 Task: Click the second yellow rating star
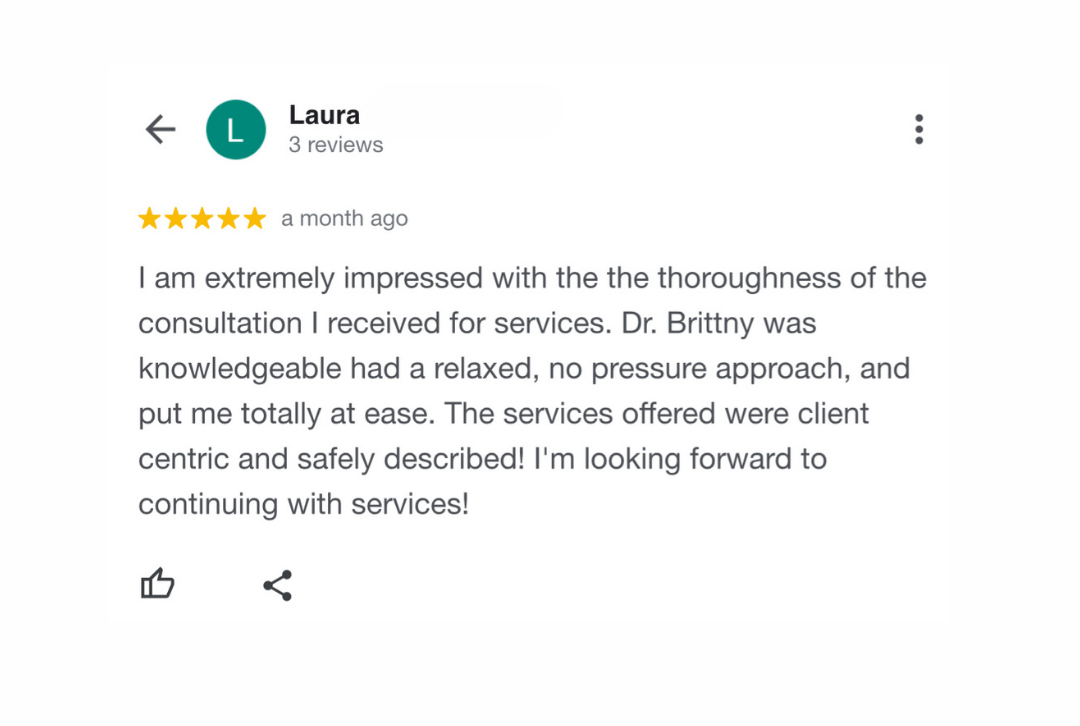tap(176, 218)
